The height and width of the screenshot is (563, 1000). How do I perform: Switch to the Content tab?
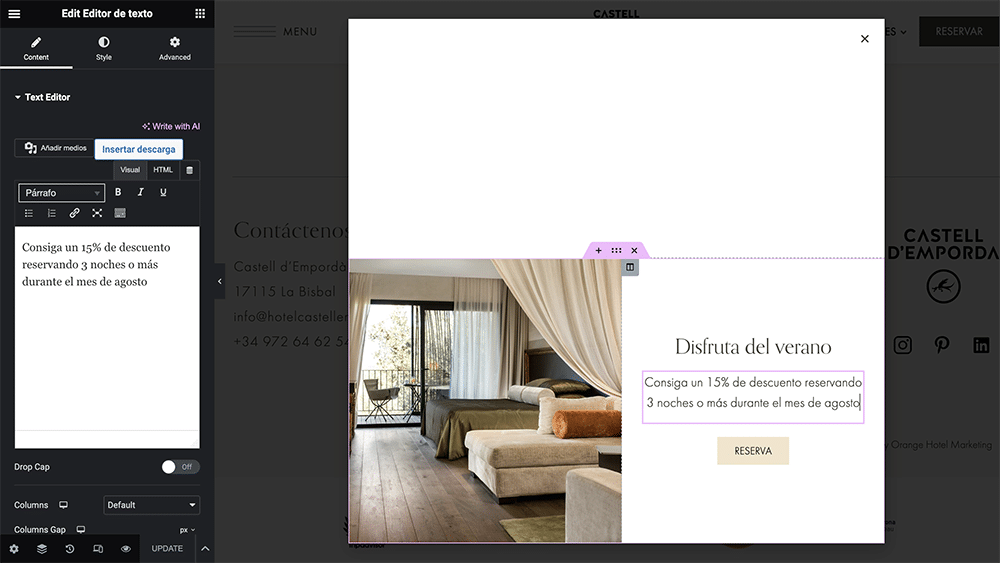(x=36, y=48)
